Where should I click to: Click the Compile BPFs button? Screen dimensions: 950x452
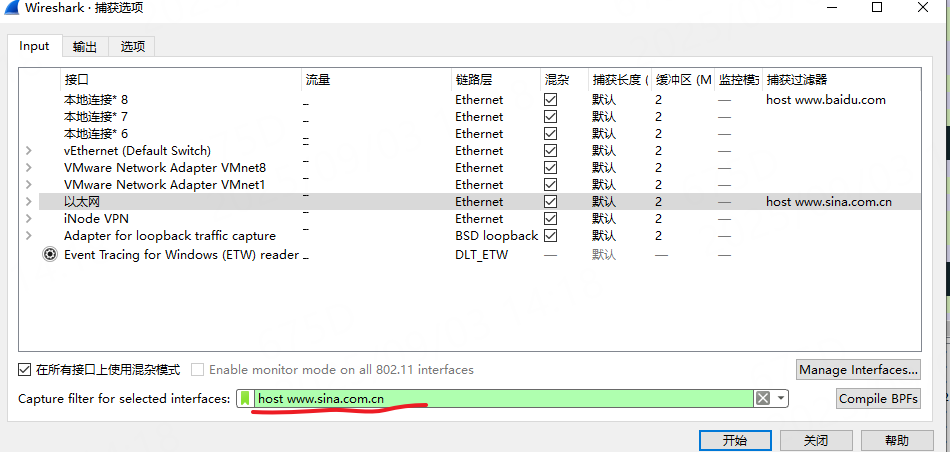pos(879,399)
